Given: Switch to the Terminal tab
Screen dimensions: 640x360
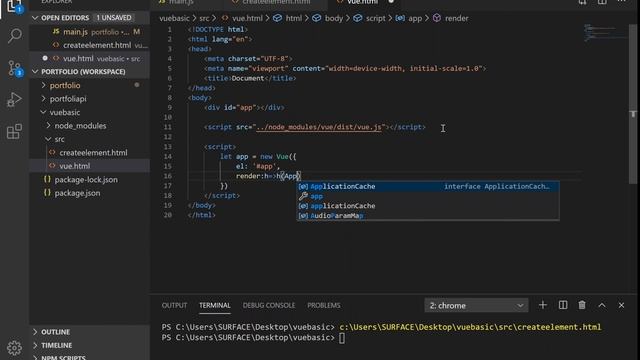Looking at the screenshot, I should [x=215, y=305].
